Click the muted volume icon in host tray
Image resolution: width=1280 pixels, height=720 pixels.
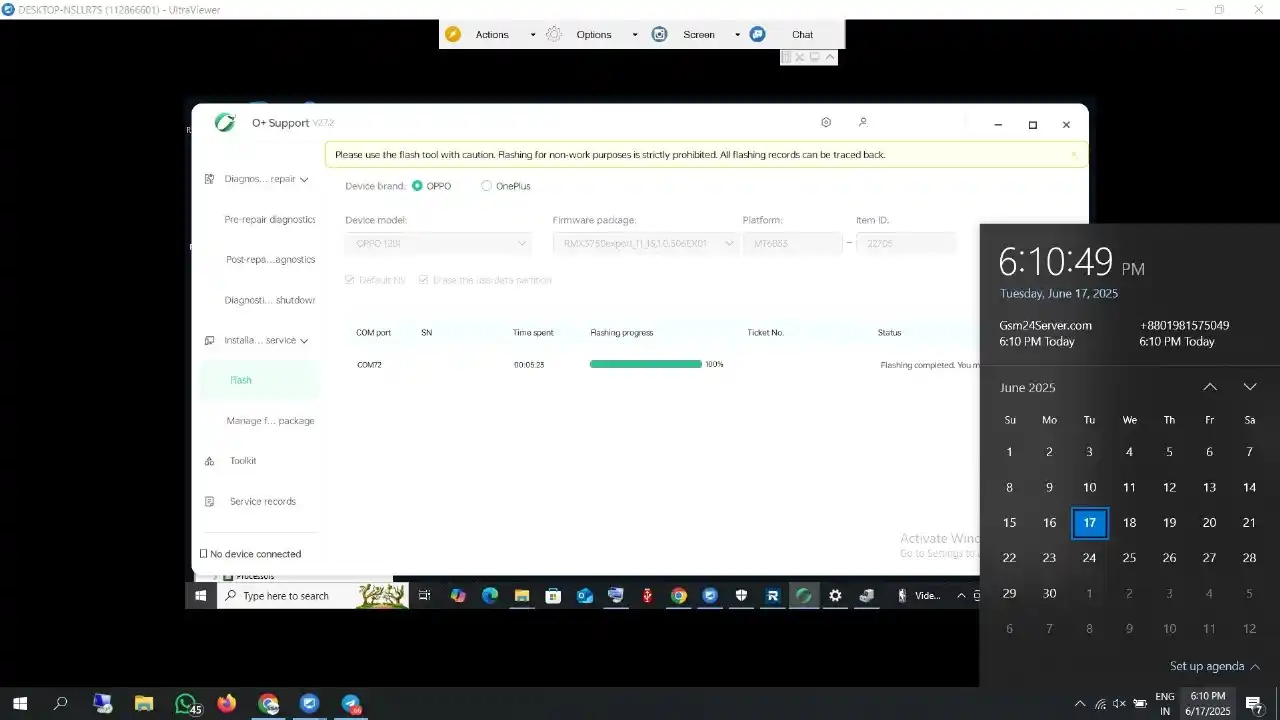coord(1119,704)
